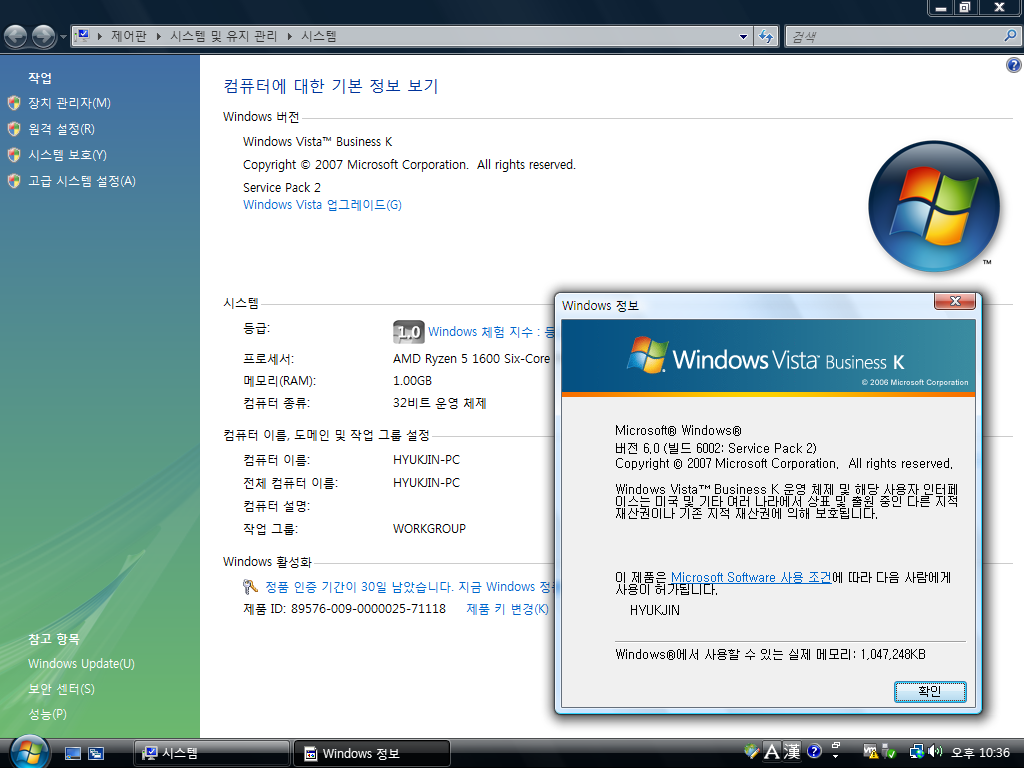Click 제품 키 변경(K) link

tap(507, 609)
